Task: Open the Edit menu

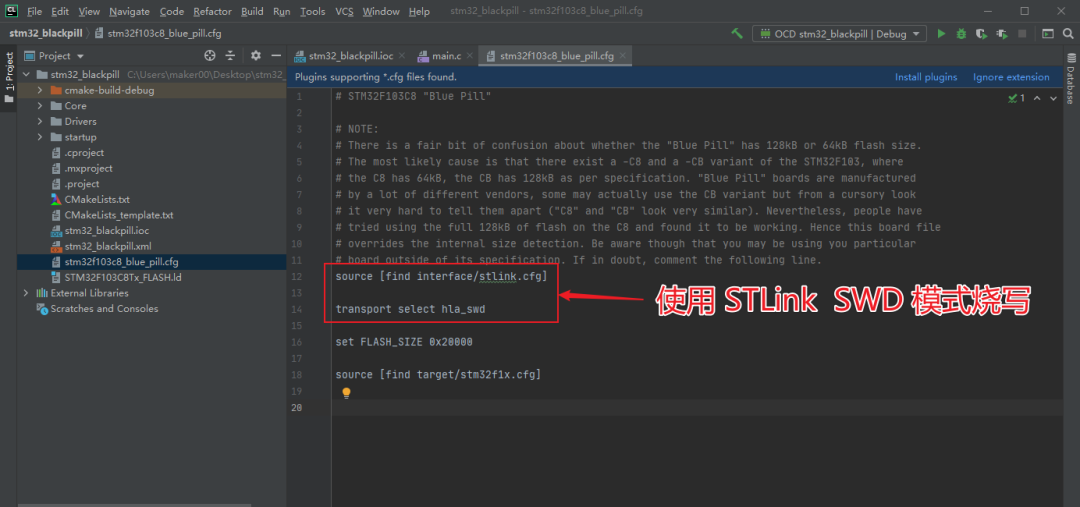Action: point(60,12)
